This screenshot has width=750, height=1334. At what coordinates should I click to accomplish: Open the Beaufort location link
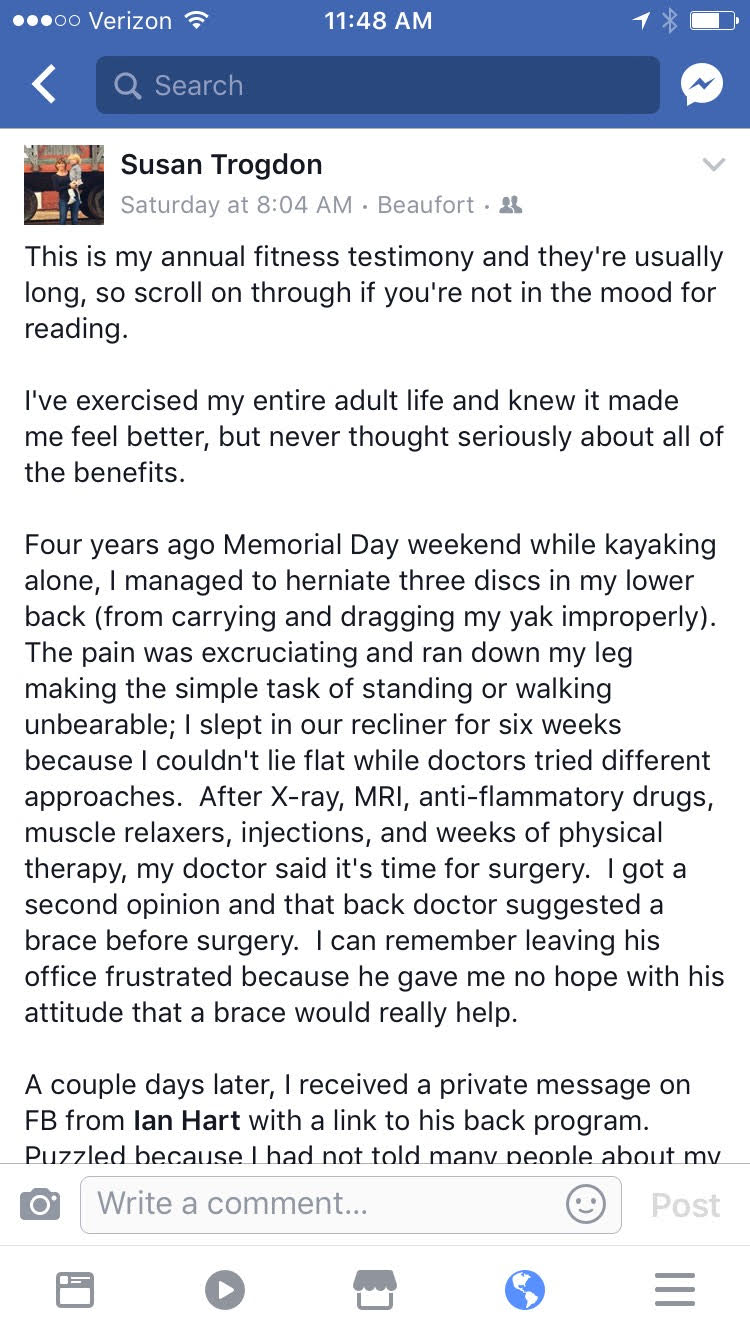point(426,205)
